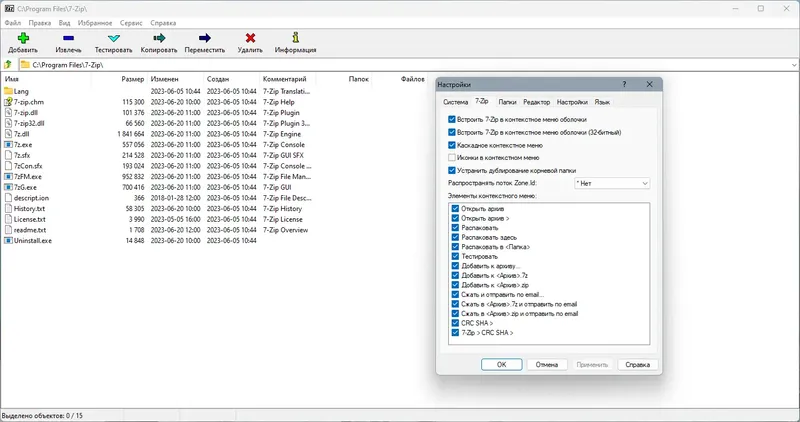Click the red X Удалить icon
This screenshot has height=422, width=800.
pos(250,38)
